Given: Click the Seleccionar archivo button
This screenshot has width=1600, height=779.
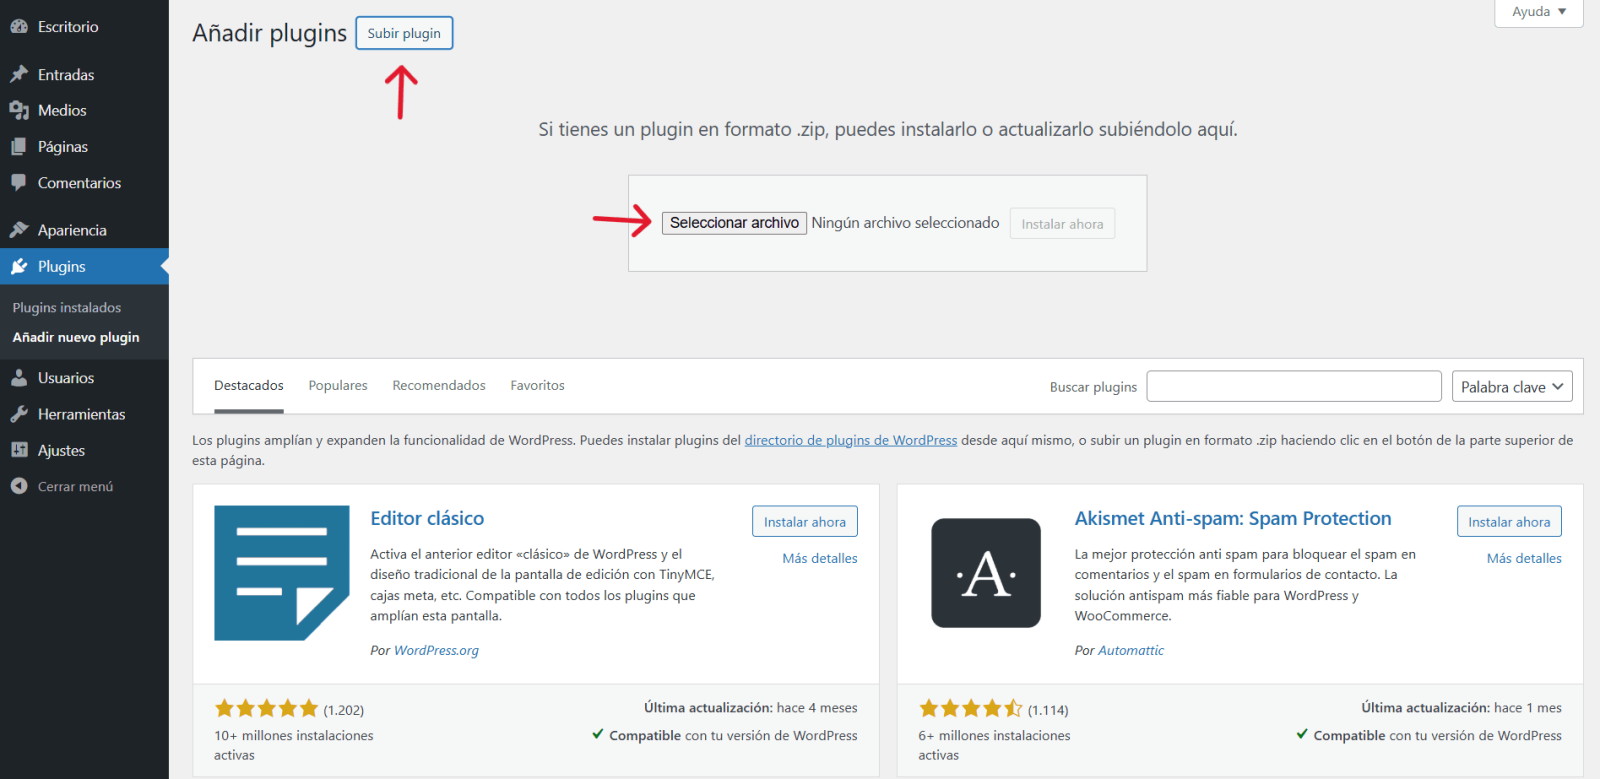Looking at the screenshot, I should pyautogui.click(x=734, y=223).
